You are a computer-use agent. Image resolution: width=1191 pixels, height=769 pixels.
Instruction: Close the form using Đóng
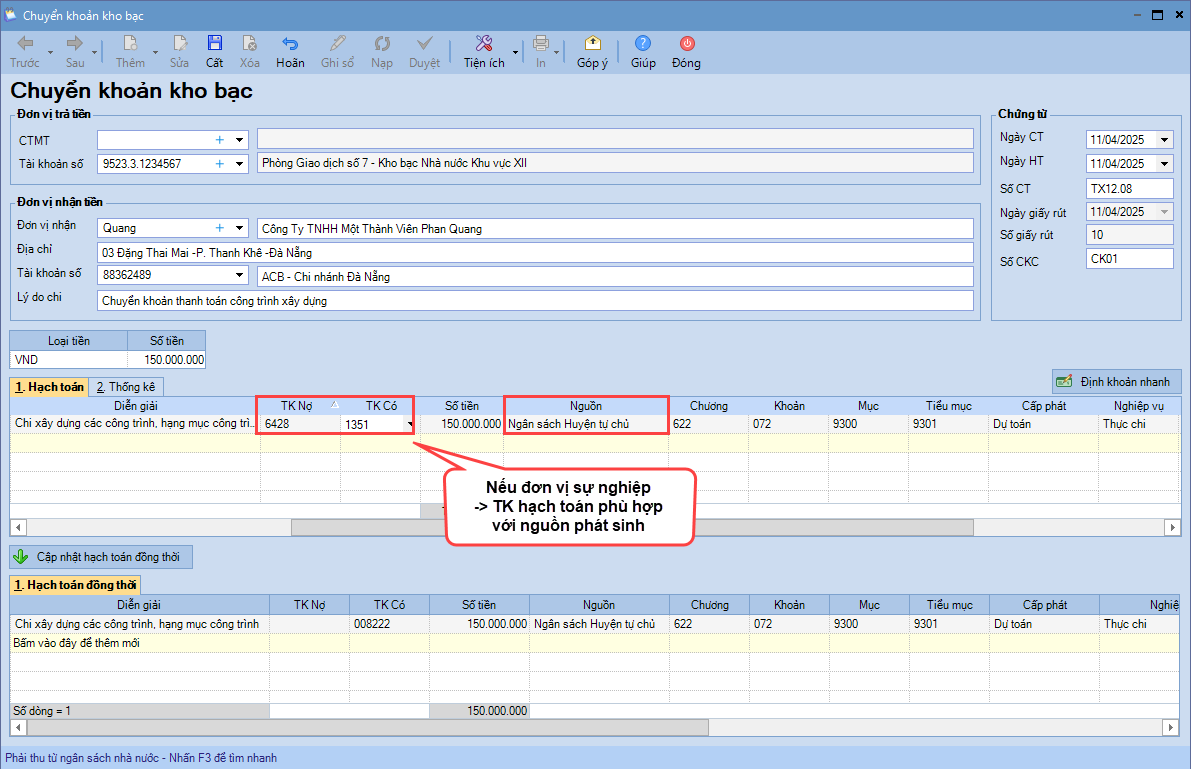click(x=687, y=52)
